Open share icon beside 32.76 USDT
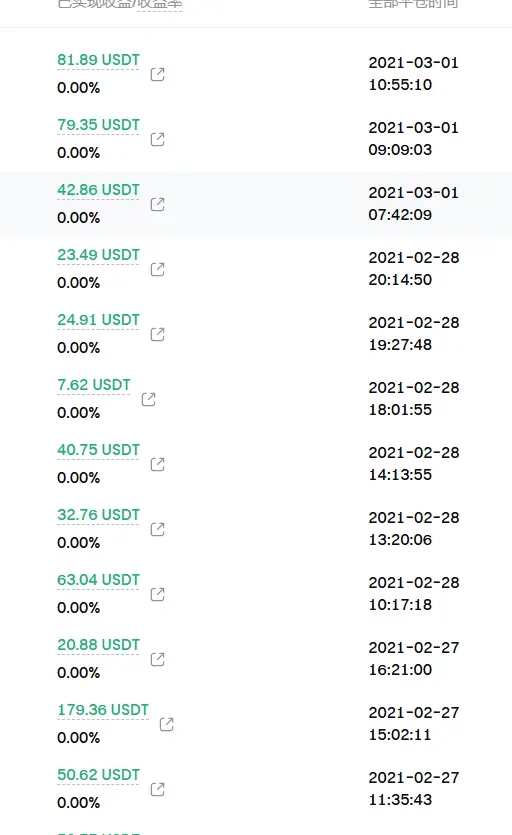 158,529
